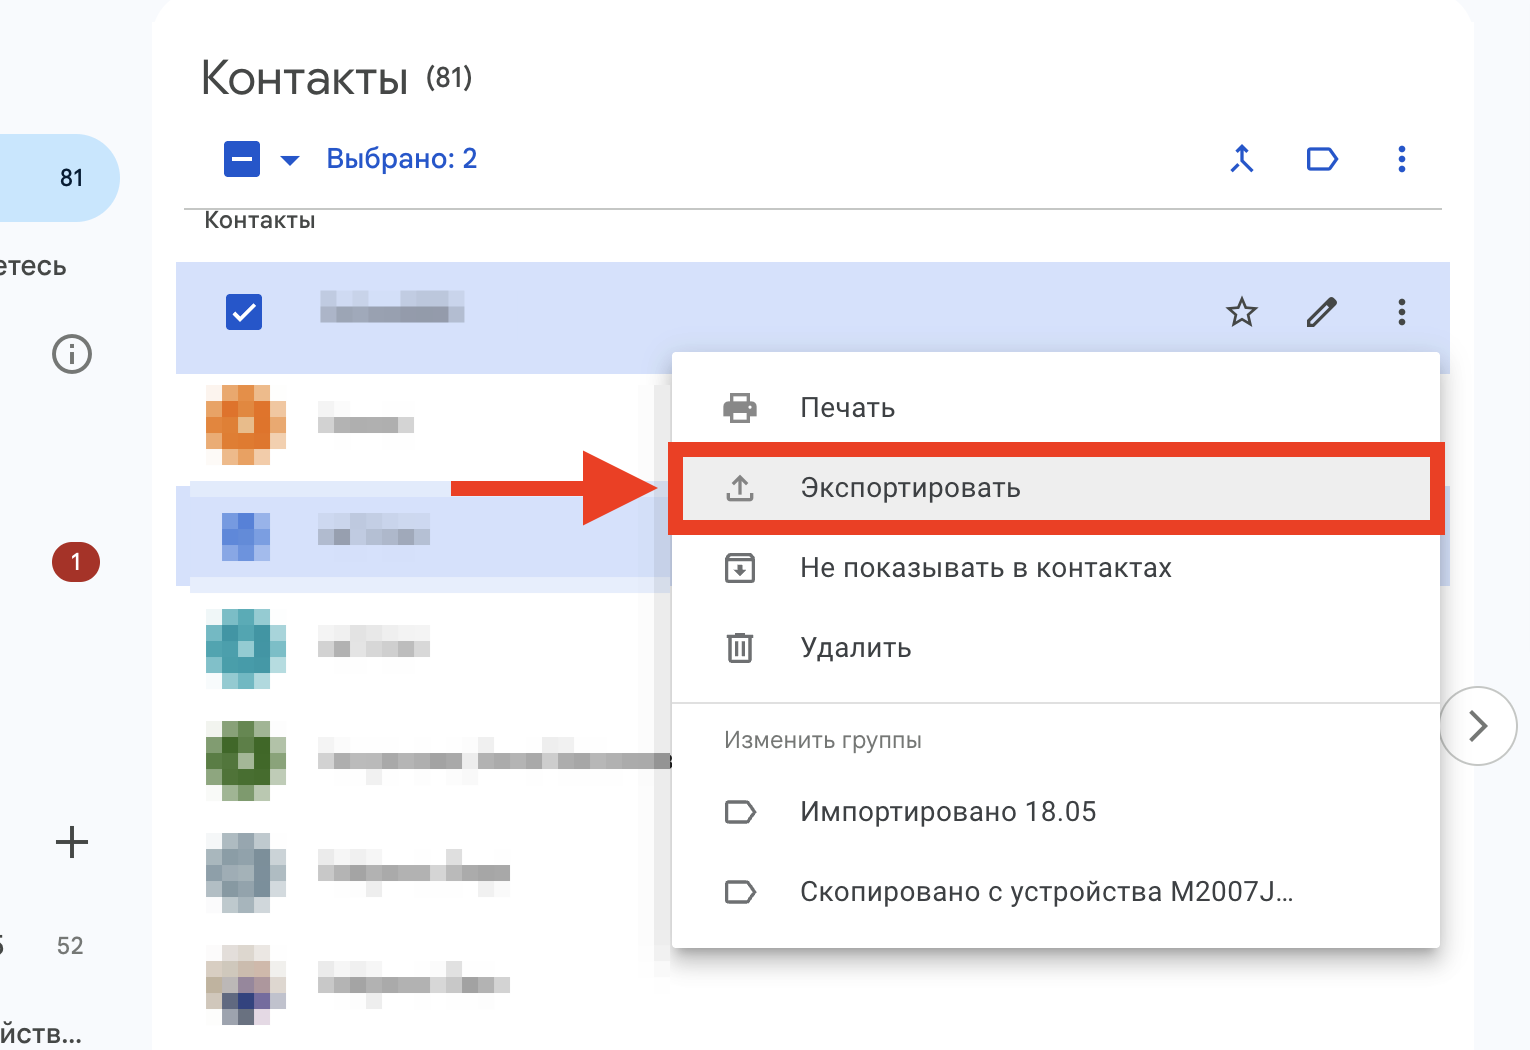Uncheck the selected top contact checkbox
1530x1050 pixels.
pos(243,311)
